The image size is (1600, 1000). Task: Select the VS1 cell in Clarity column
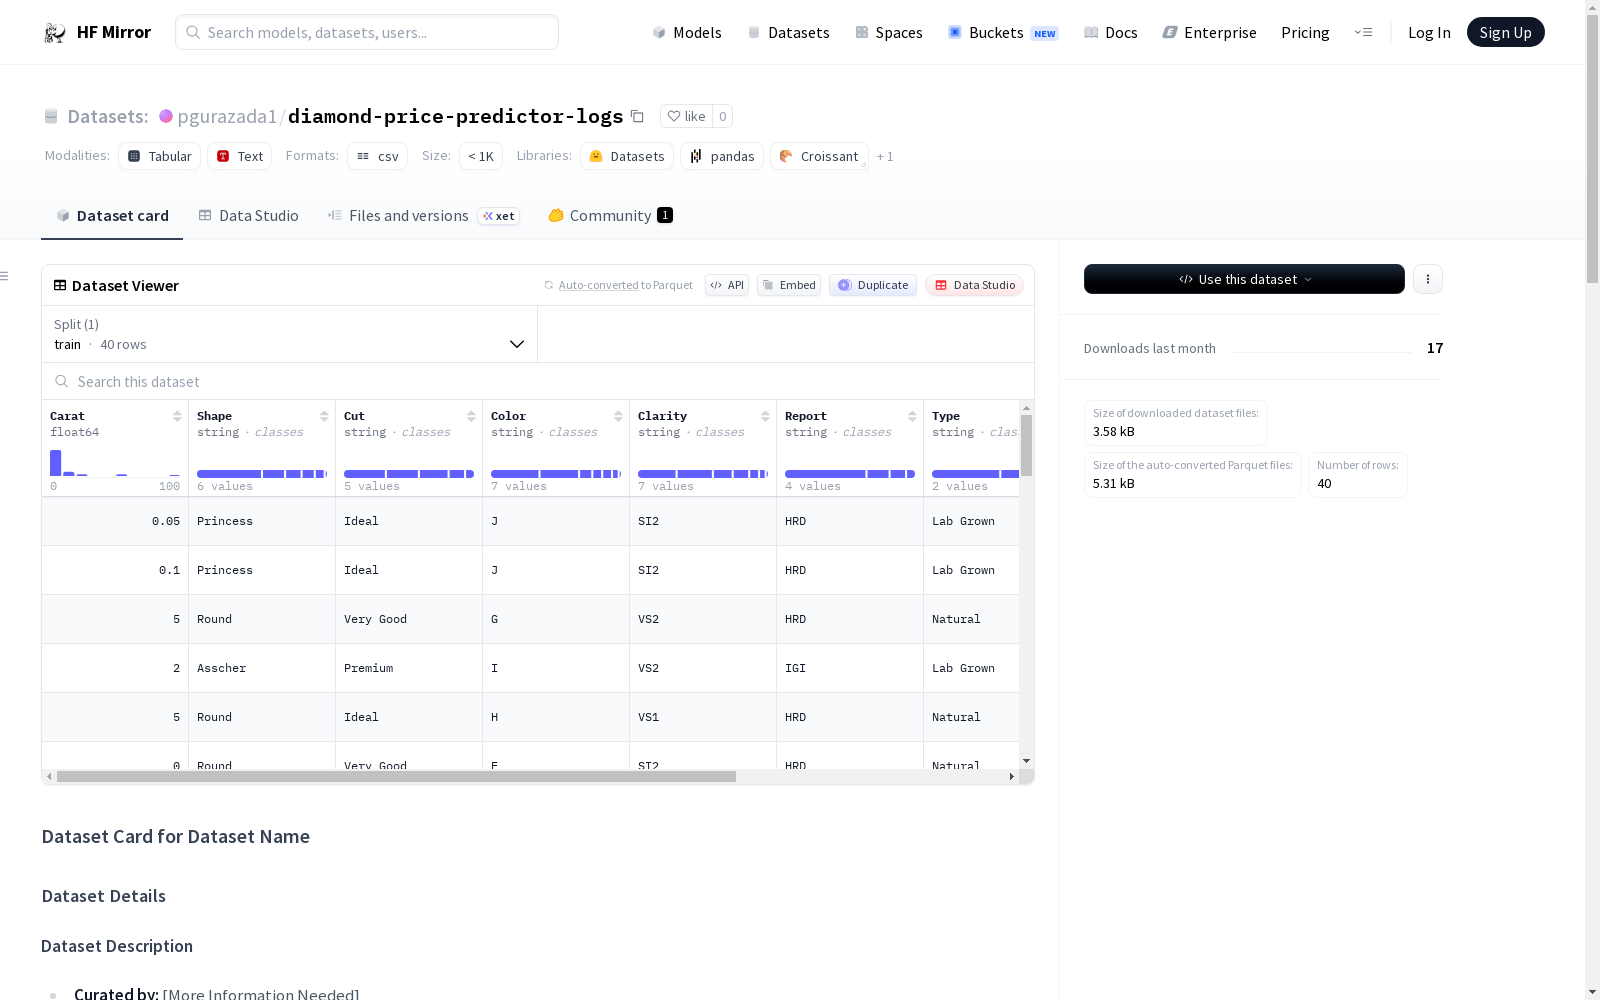pos(703,717)
